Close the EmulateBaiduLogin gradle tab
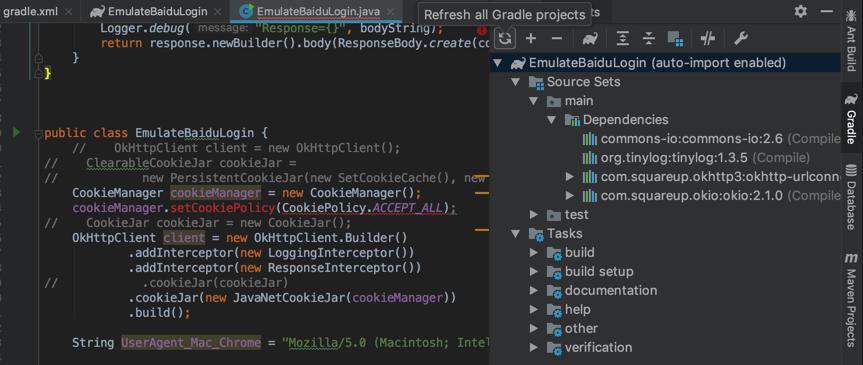This screenshot has height=365, width=863. click(x=217, y=12)
